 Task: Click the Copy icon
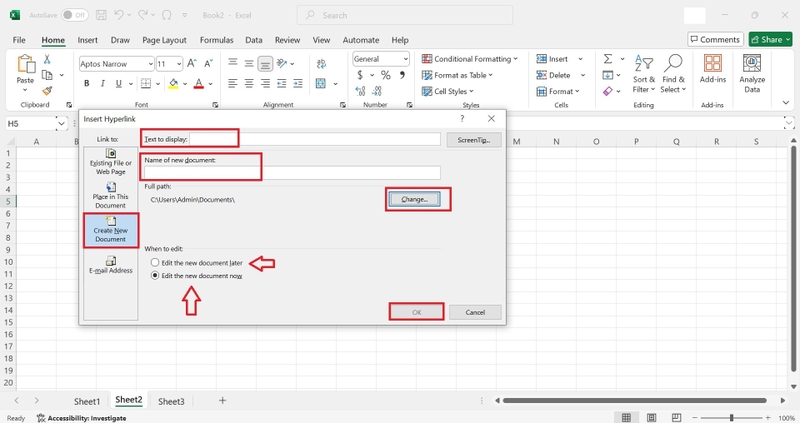47,75
